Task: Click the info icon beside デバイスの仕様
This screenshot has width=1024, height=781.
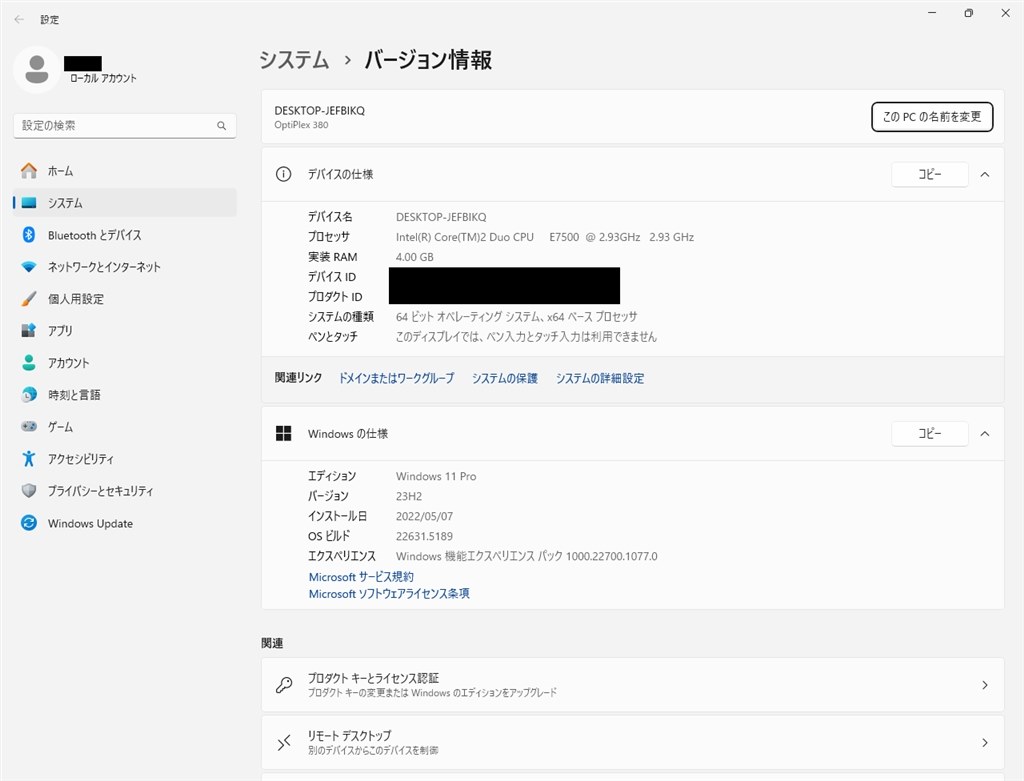Action: (283, 174)
